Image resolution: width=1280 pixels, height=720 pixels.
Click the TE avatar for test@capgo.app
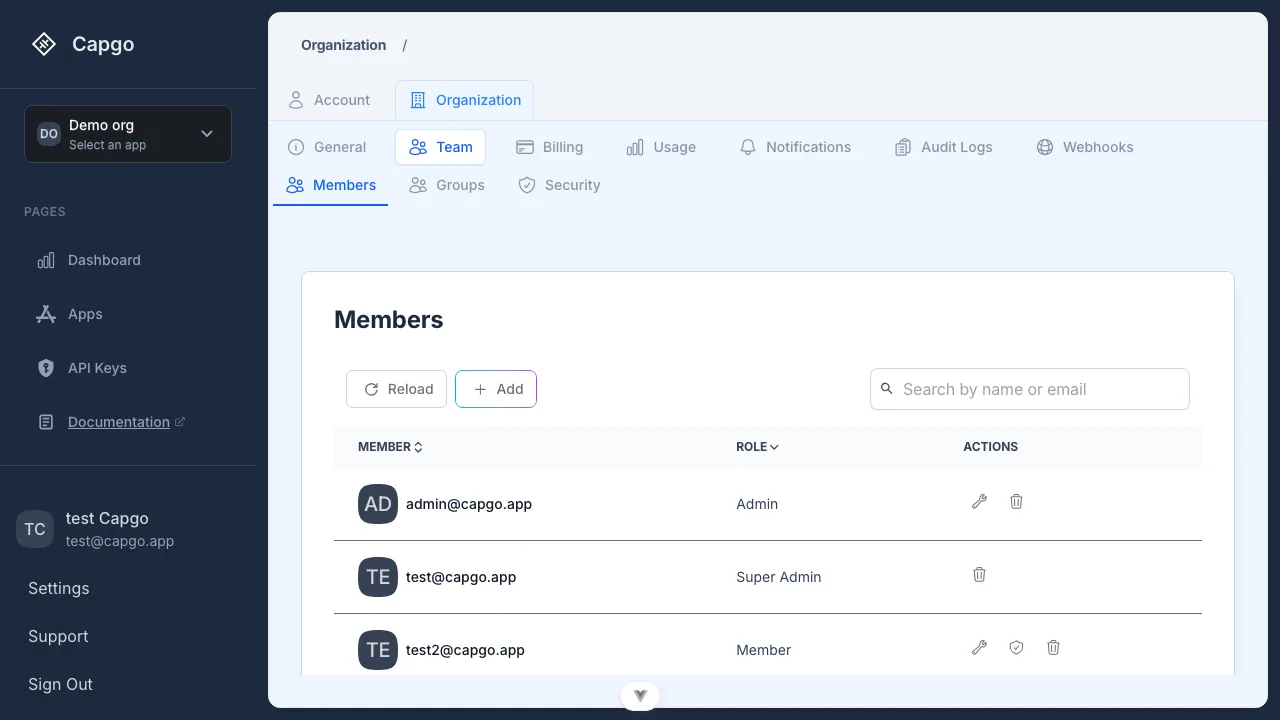378,577
